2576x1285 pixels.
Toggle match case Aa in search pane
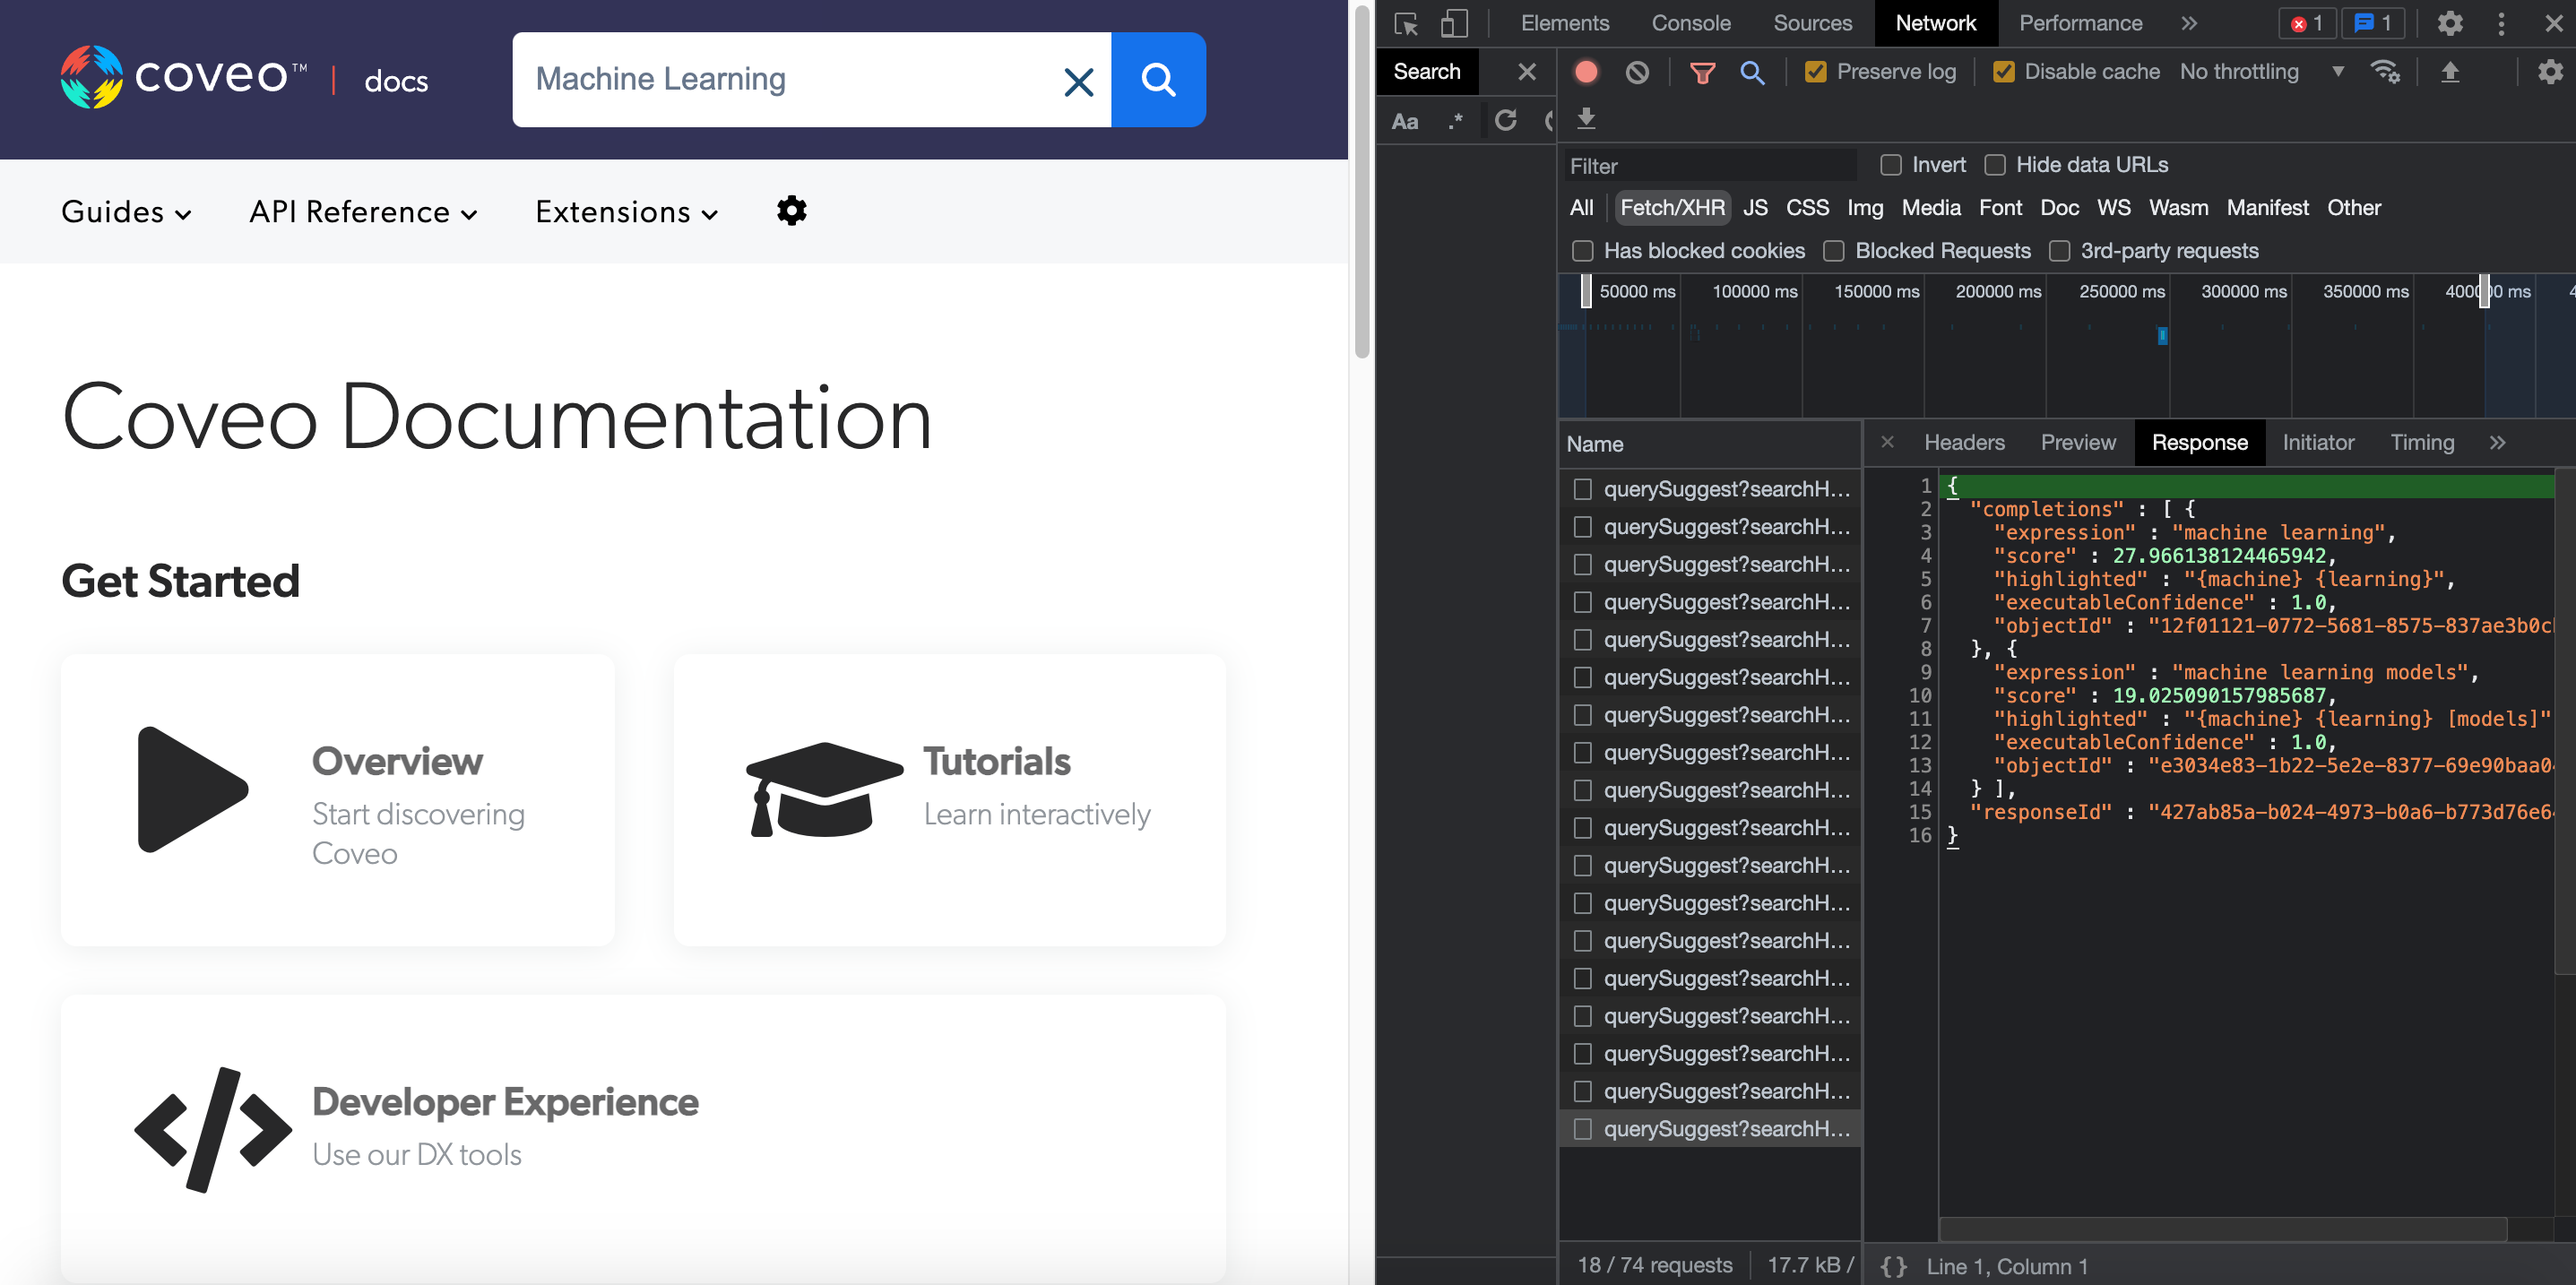[1405, 121]
